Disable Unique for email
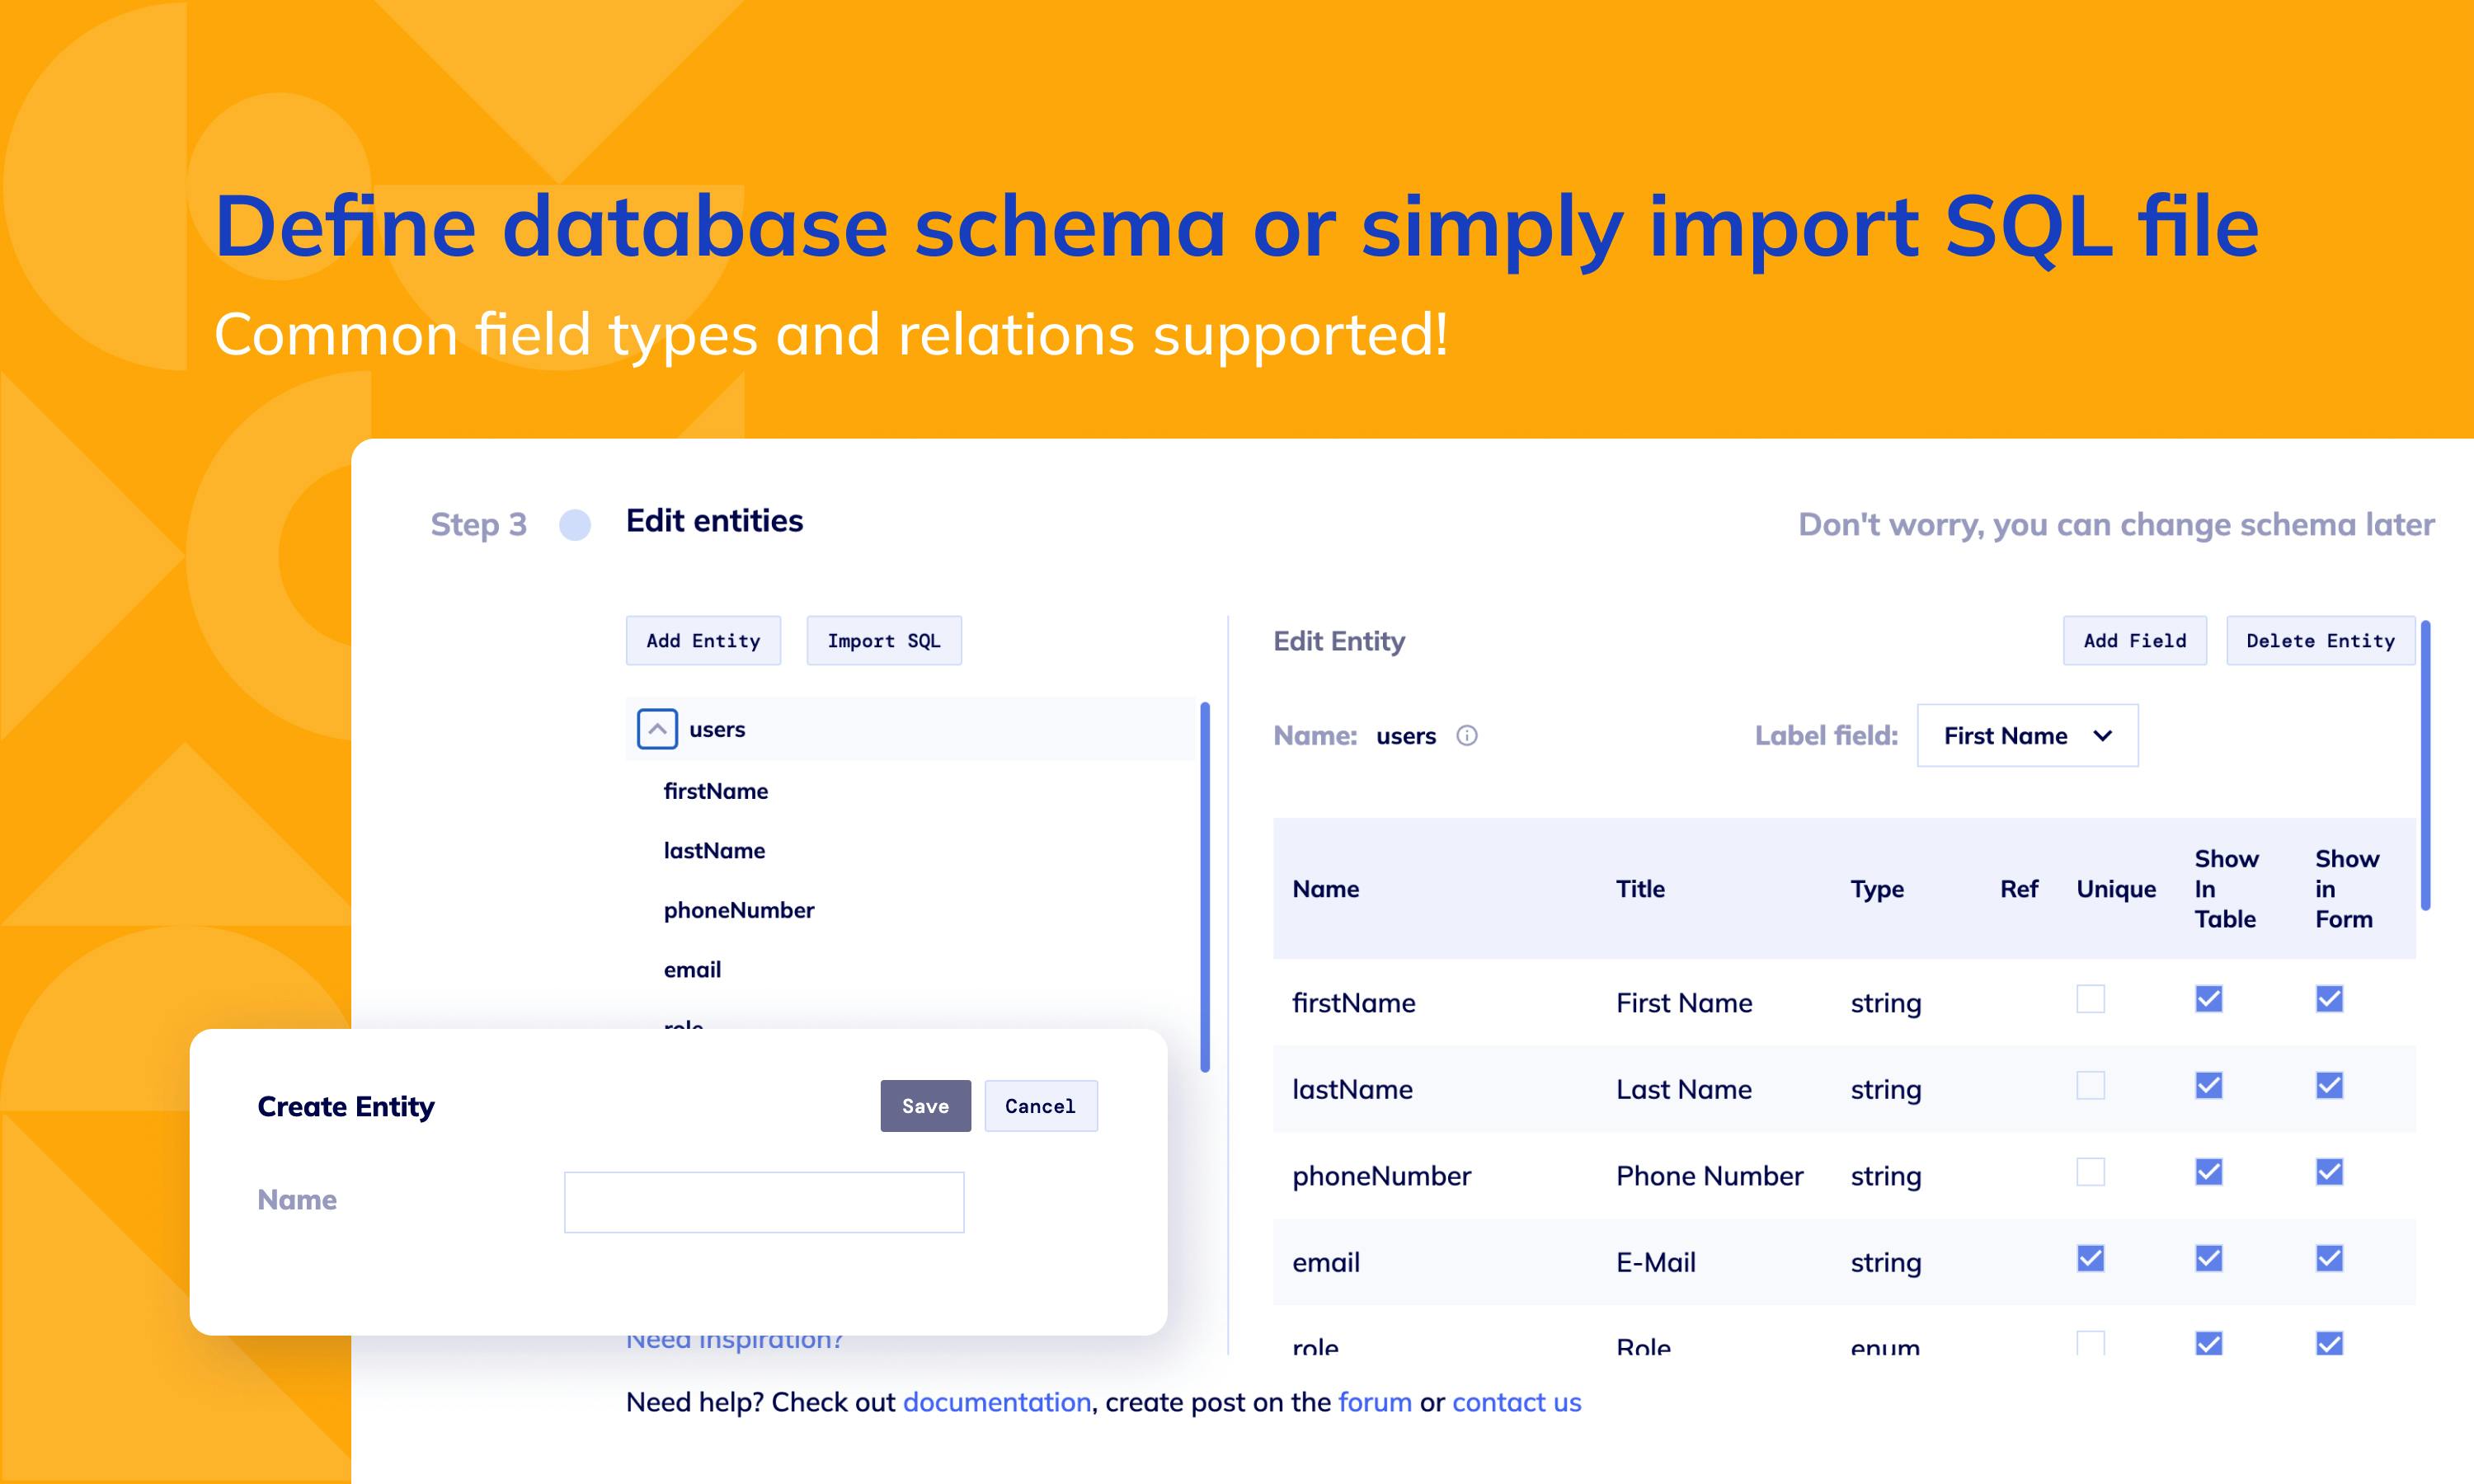Viewport: 2474px width, 1484px height. (x=2090, y=1258)
